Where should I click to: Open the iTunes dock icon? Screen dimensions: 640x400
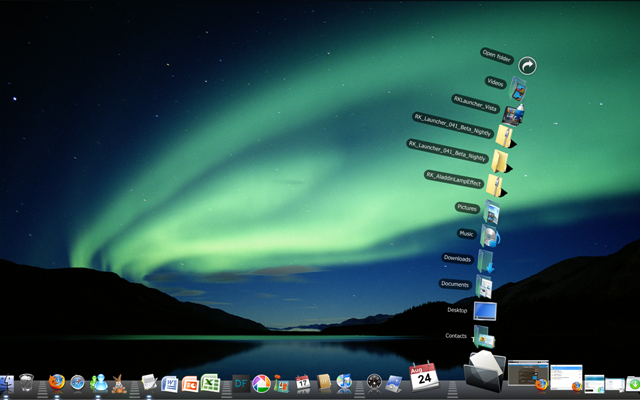pos(344,382)
